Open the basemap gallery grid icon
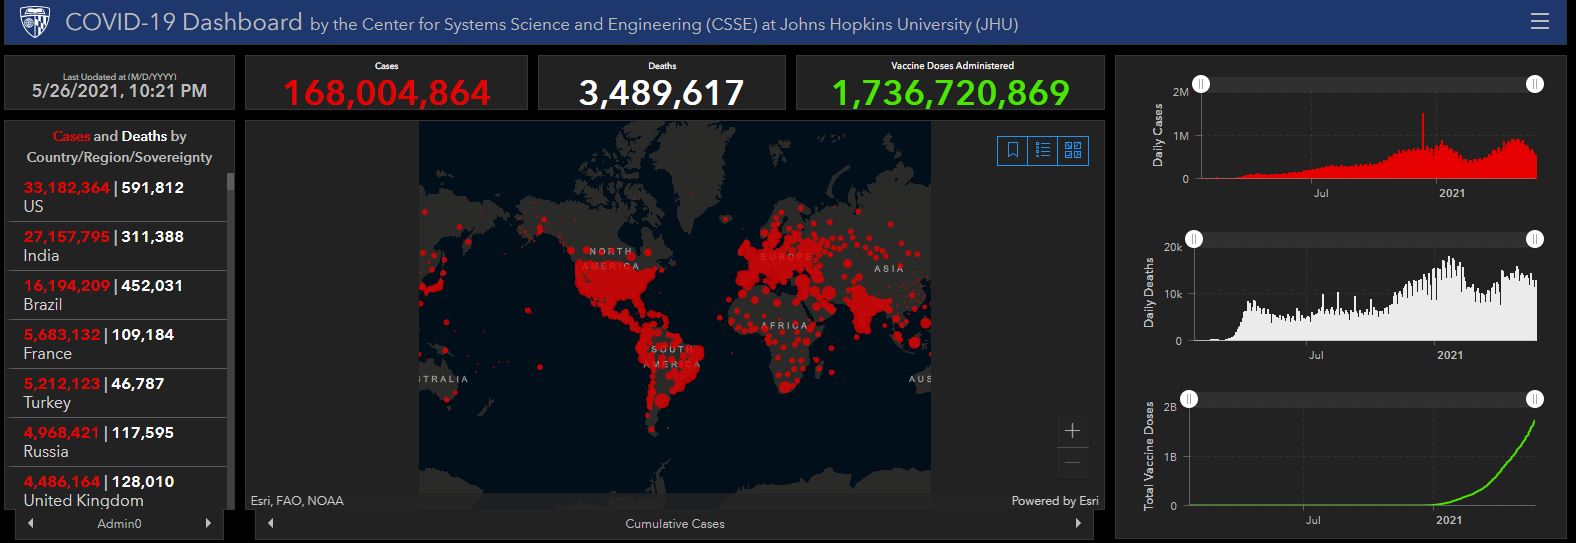The image size is (1576, 543). pyautogui.click(x=1073, y=150)
